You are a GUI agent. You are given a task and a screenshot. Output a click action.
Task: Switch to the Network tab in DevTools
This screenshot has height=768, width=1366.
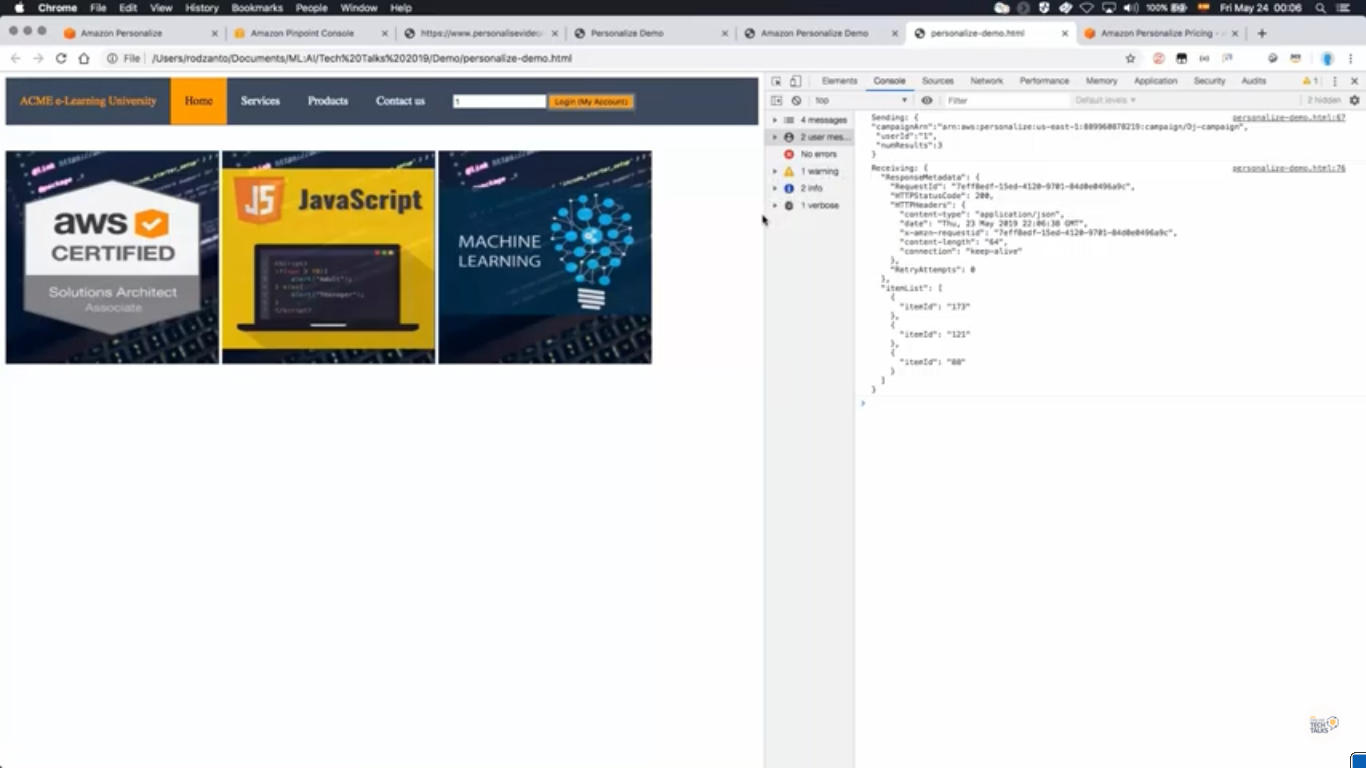[986, 81]
